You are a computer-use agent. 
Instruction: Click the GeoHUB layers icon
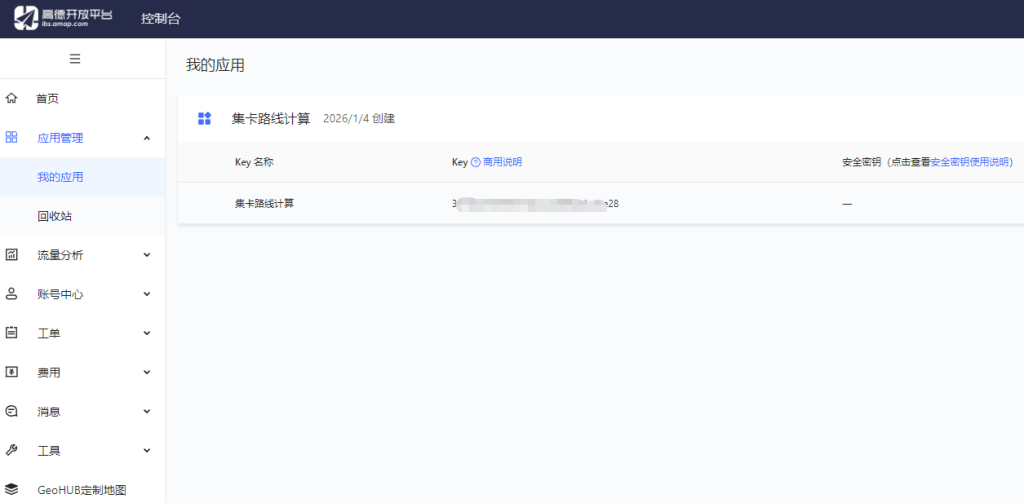coord(12,489)
